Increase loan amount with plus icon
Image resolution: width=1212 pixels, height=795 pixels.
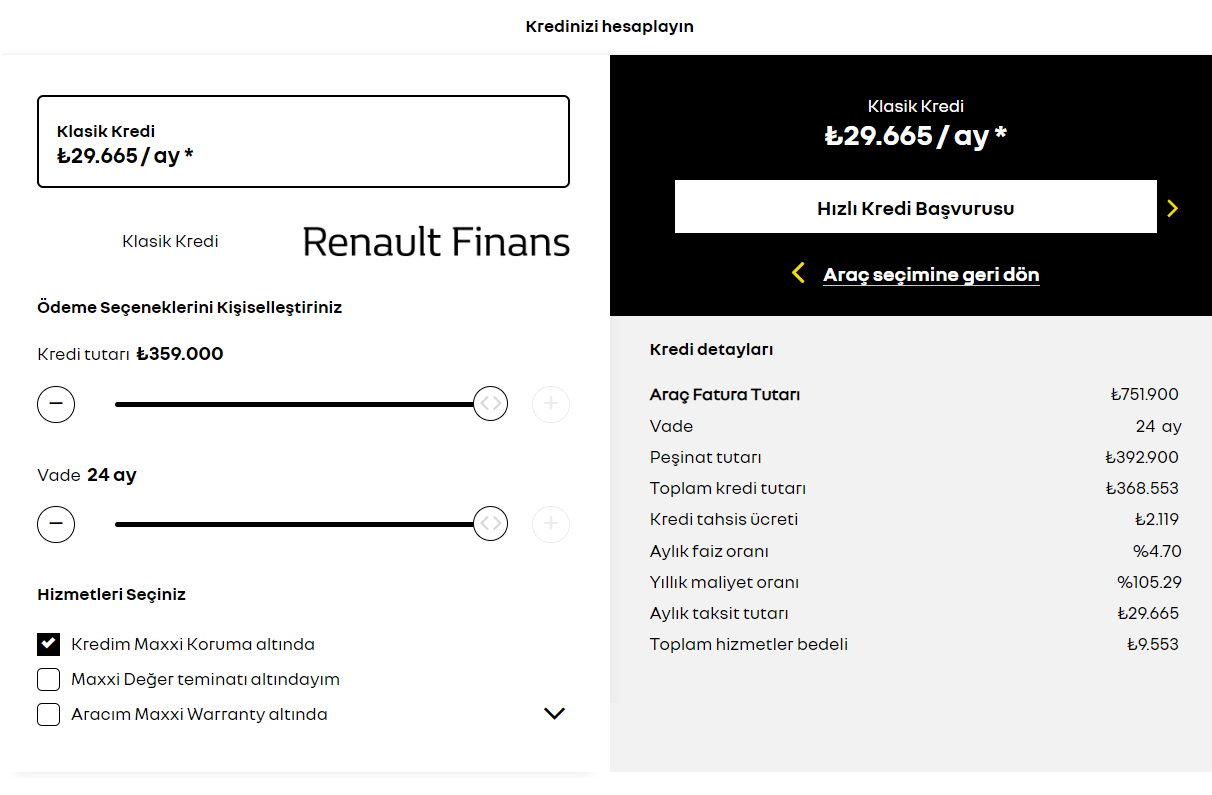pyautogui.click(x=551, y=404)
